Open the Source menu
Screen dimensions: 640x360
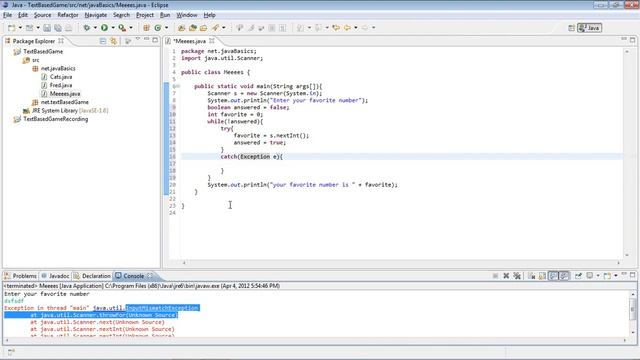[x=42, y=15]
